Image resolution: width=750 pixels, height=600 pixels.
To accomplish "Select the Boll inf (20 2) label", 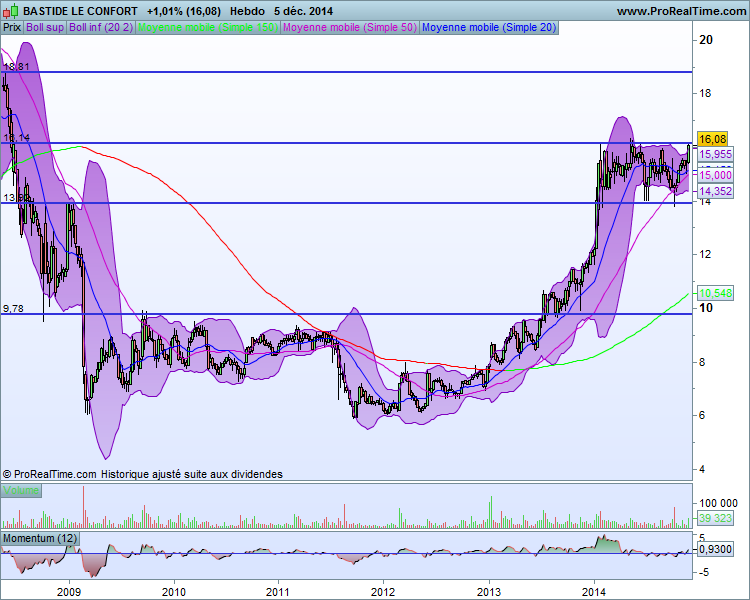I will point(101,27).
